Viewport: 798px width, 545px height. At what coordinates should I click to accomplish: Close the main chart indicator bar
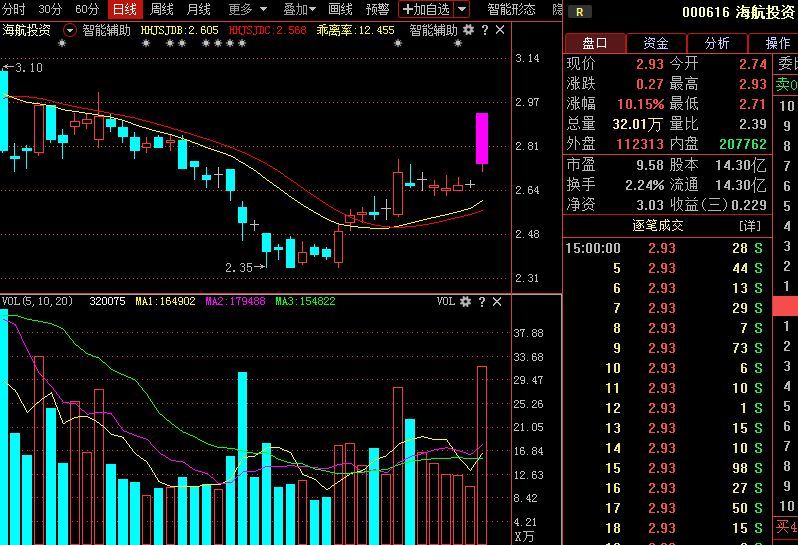click(x=499, y=30)
